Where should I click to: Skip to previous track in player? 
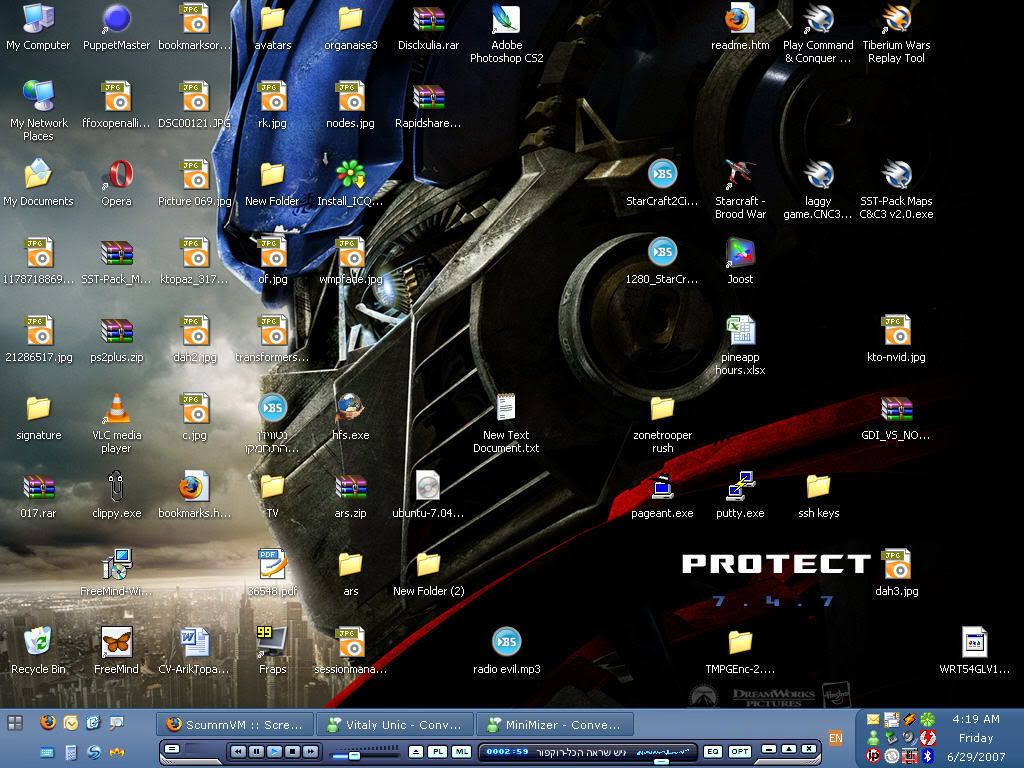tap(238, 752)
